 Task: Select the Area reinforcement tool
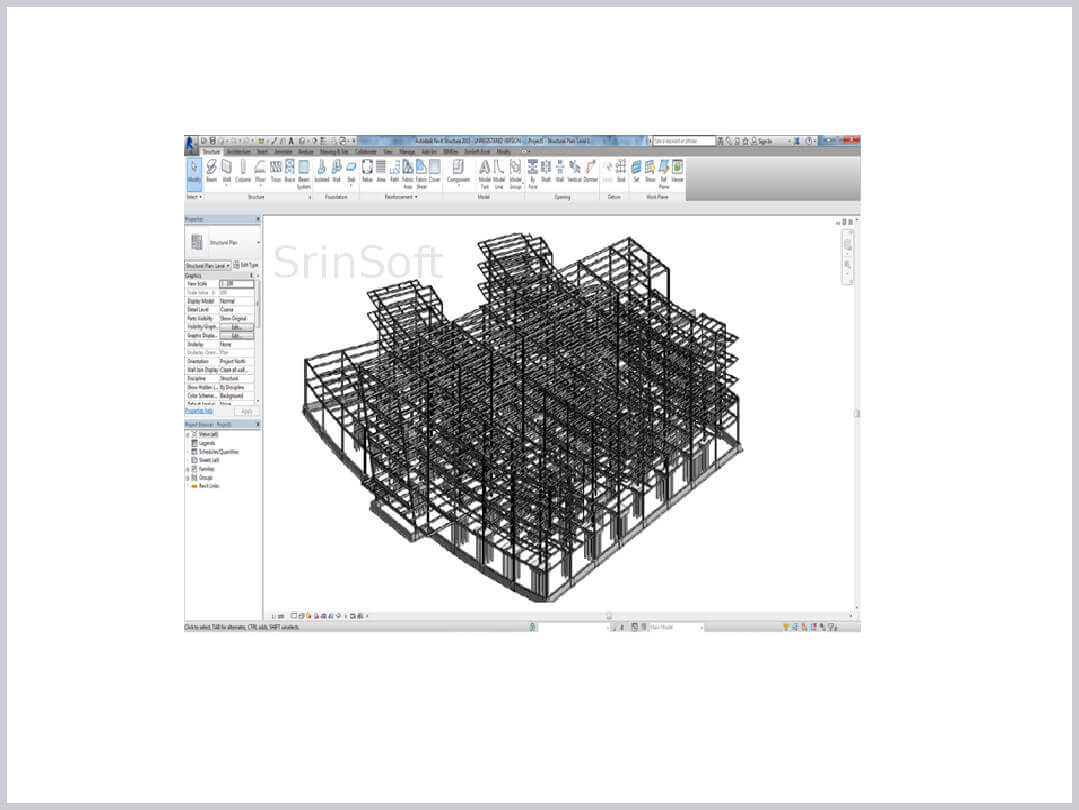(381, 172)
